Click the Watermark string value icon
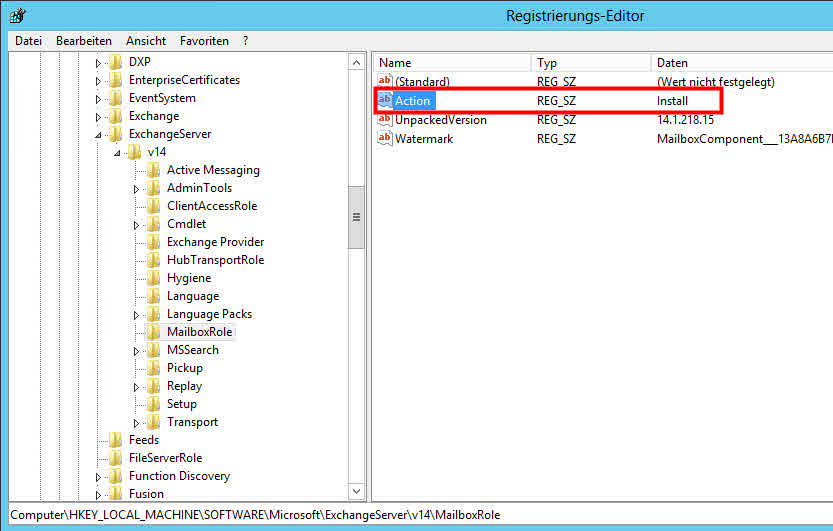This screenshot has height=531, width=833. tap(385, 139)
